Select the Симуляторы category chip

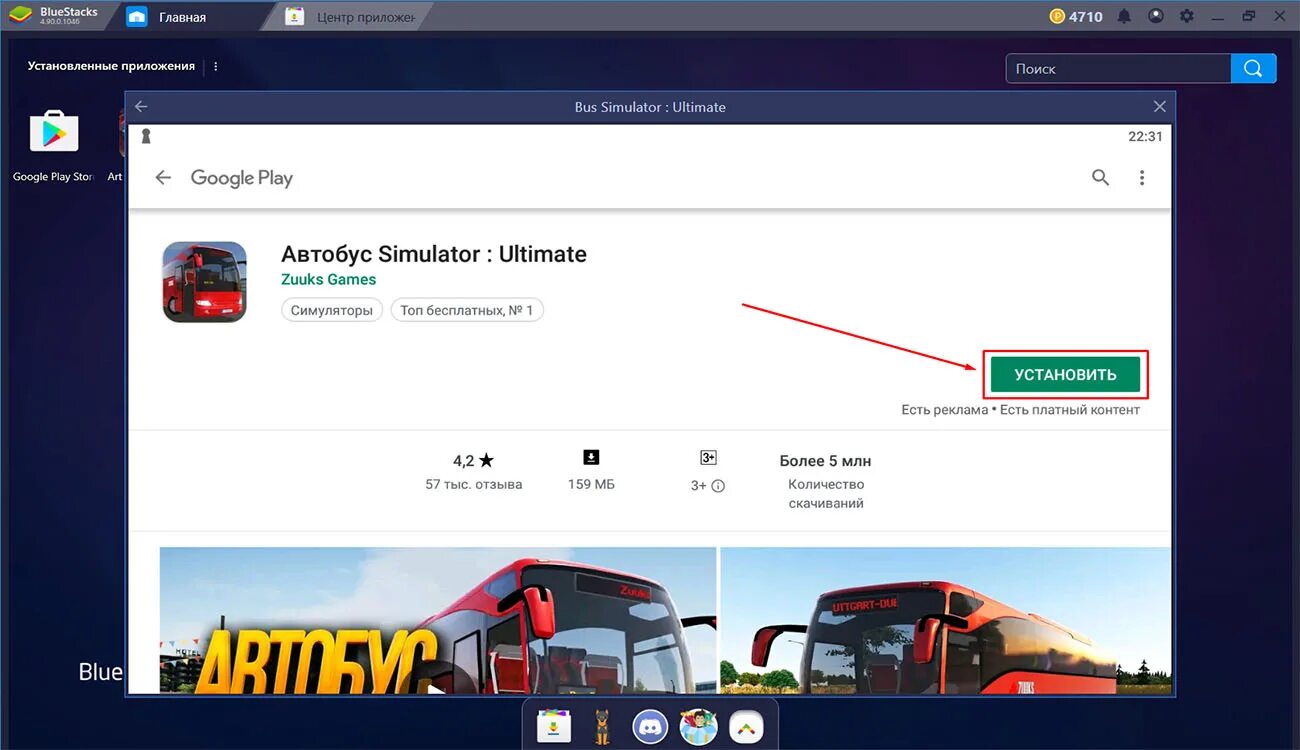pyautogui.click(x=332, y=310)
